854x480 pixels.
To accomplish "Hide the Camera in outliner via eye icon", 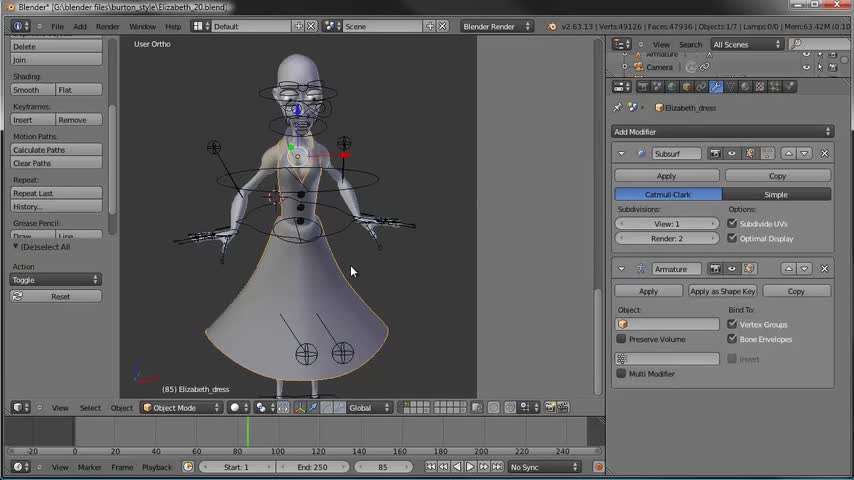I will point(806,67).
